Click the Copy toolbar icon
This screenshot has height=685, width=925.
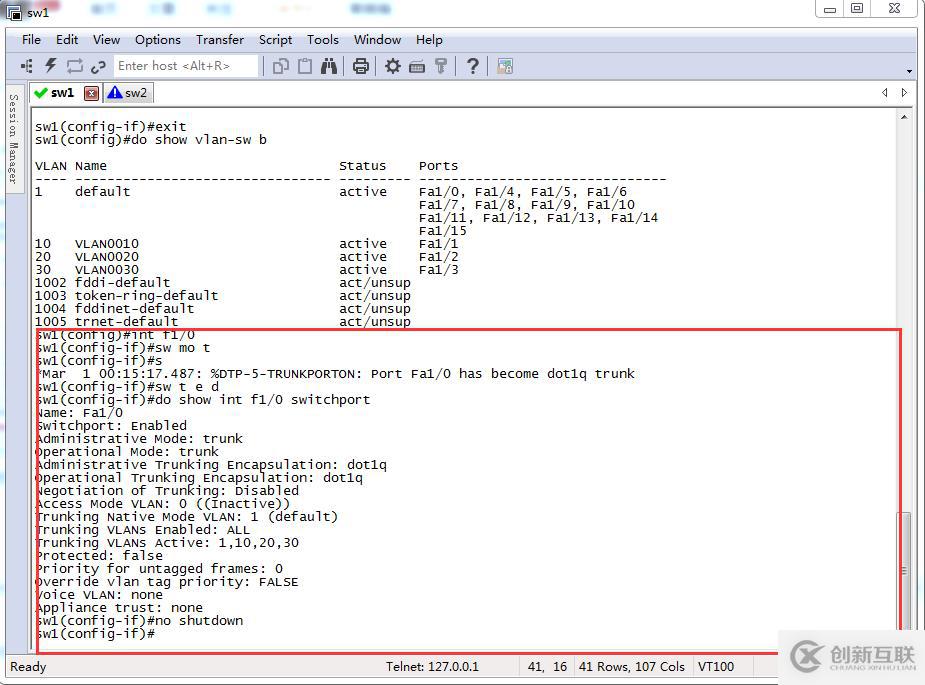coord(281,66)
